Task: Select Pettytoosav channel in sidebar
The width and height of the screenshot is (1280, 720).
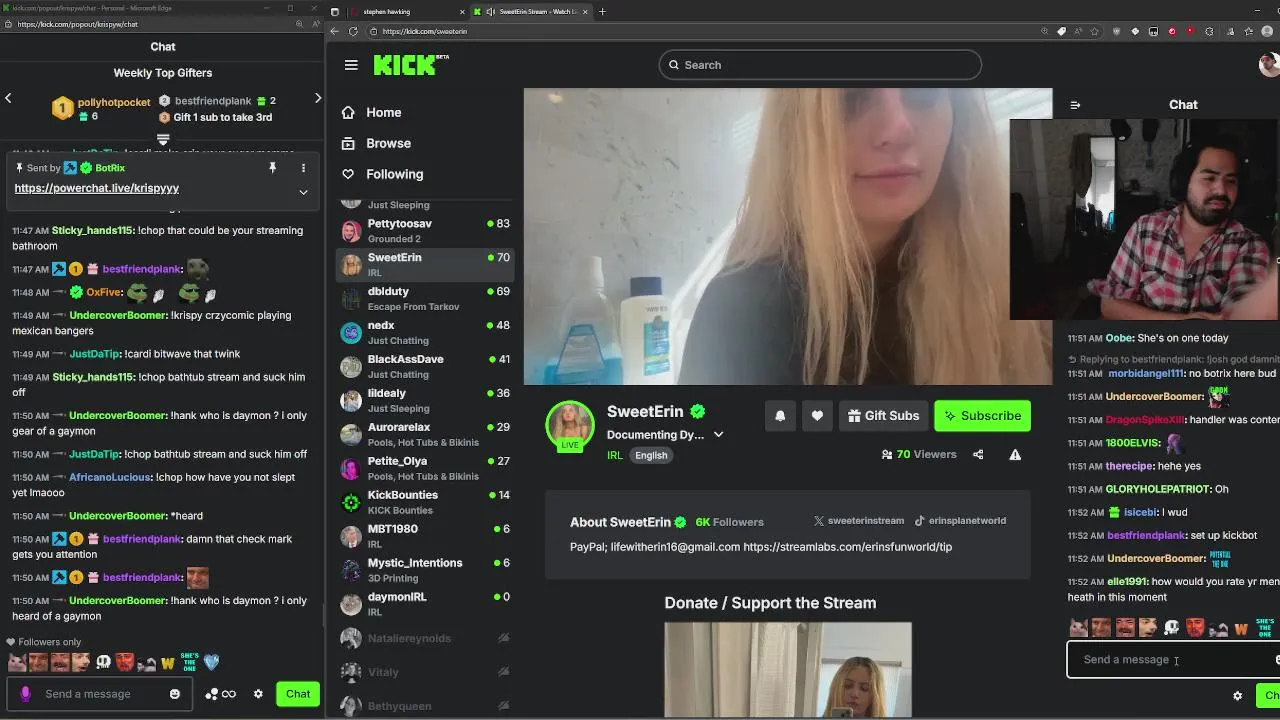Action: click(x=425, y=230)
